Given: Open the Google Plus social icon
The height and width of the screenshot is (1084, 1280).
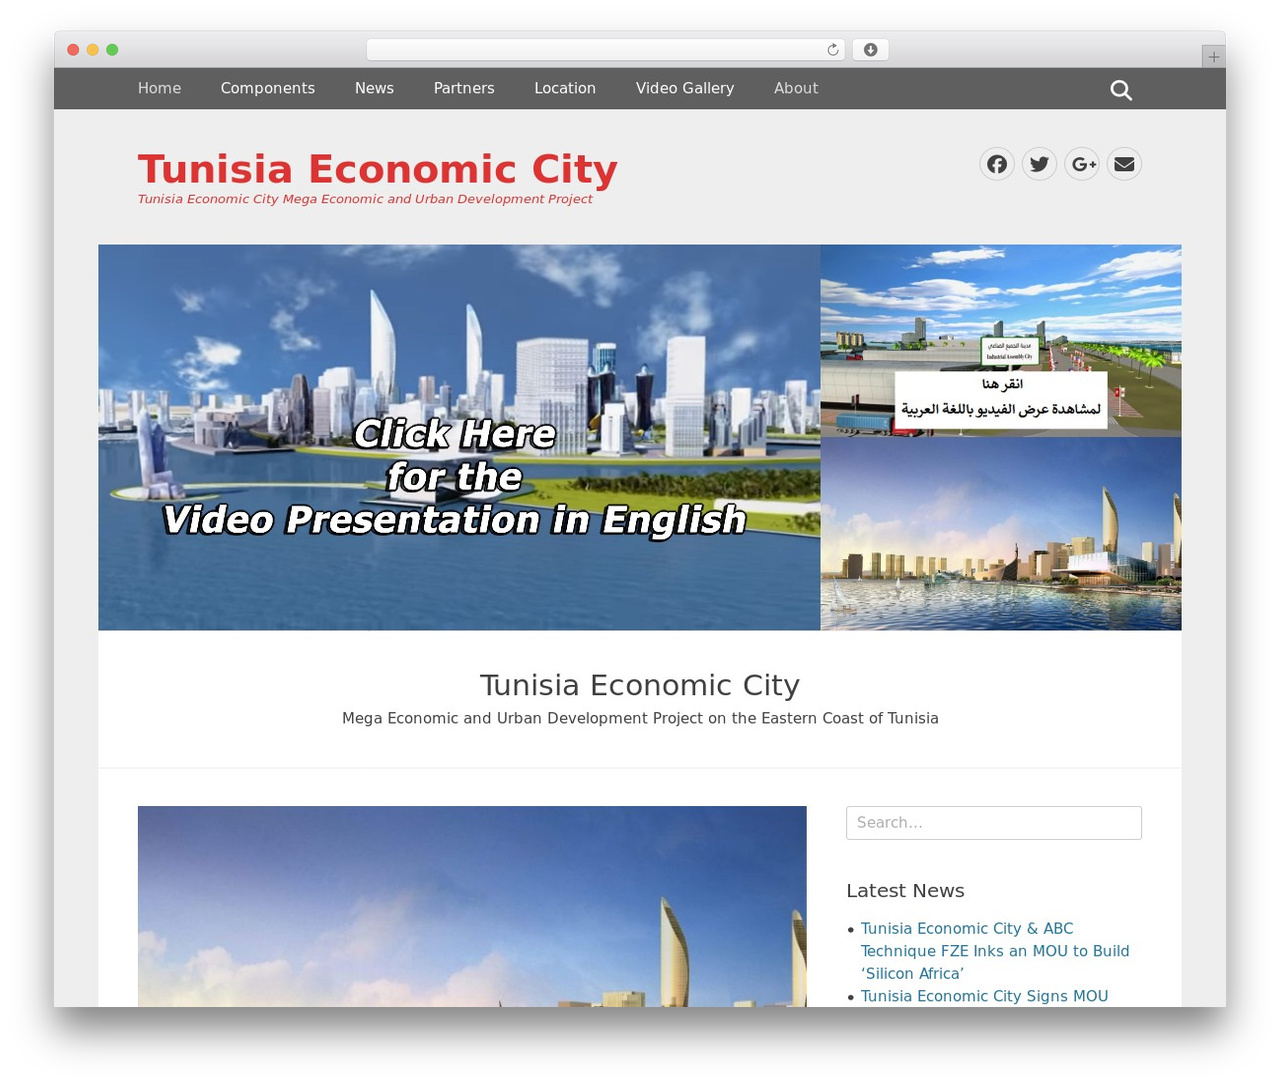Looking at the screenshot, I should [1082, 164].
